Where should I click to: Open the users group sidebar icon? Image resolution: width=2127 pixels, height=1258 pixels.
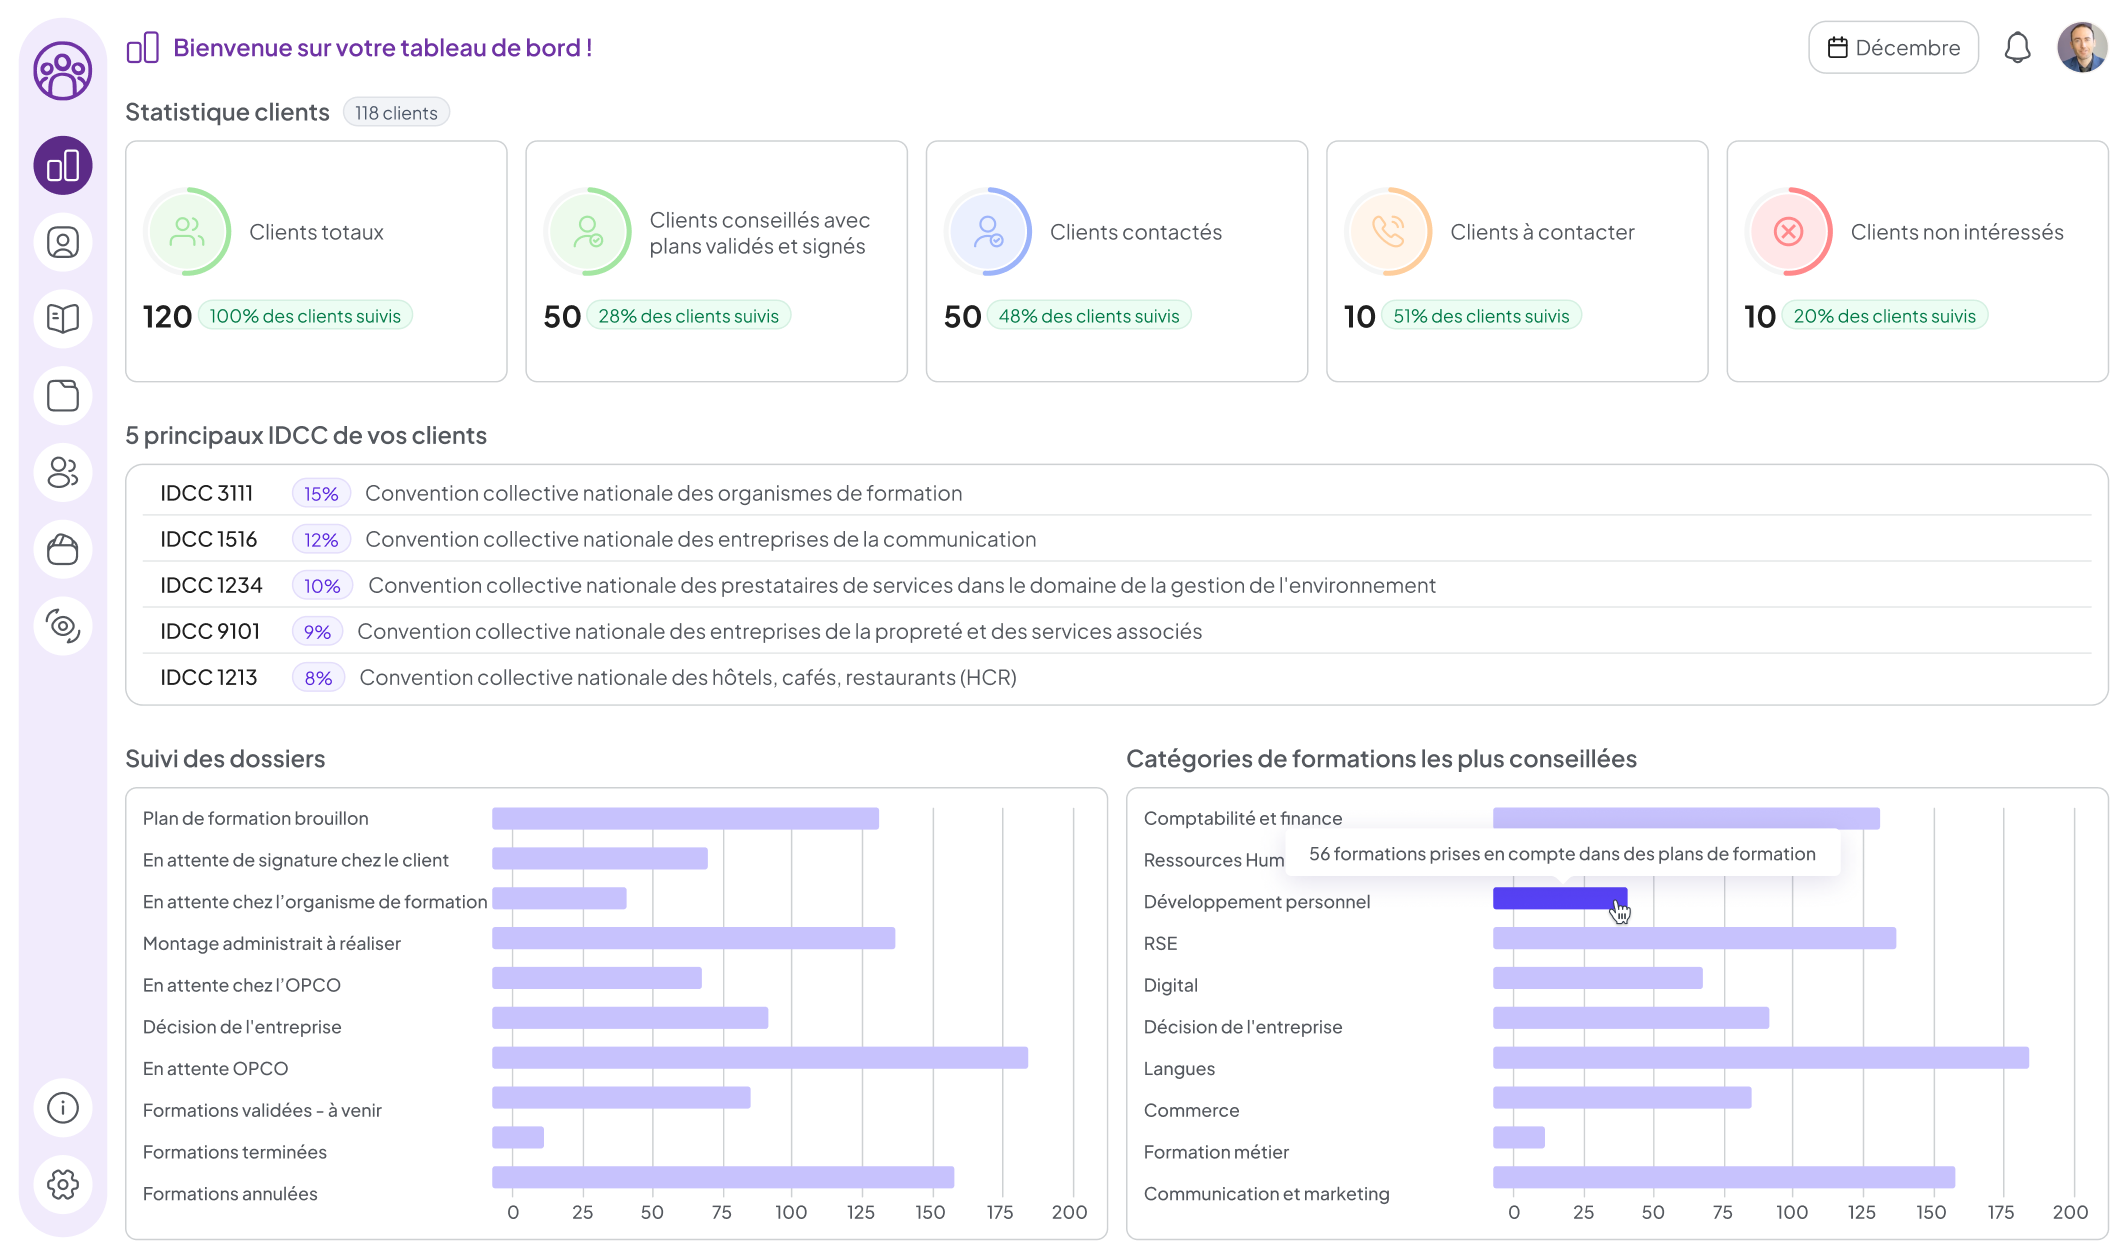[x=63, y=473]
